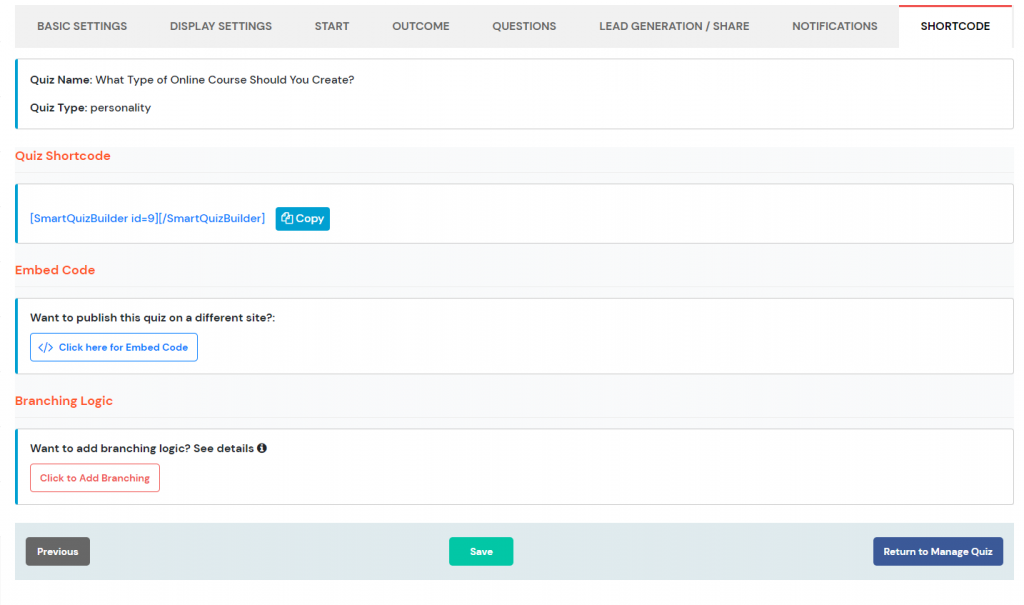Screen dimensions: 1024x605
Task: Click the Previous button
Action: 57,551
